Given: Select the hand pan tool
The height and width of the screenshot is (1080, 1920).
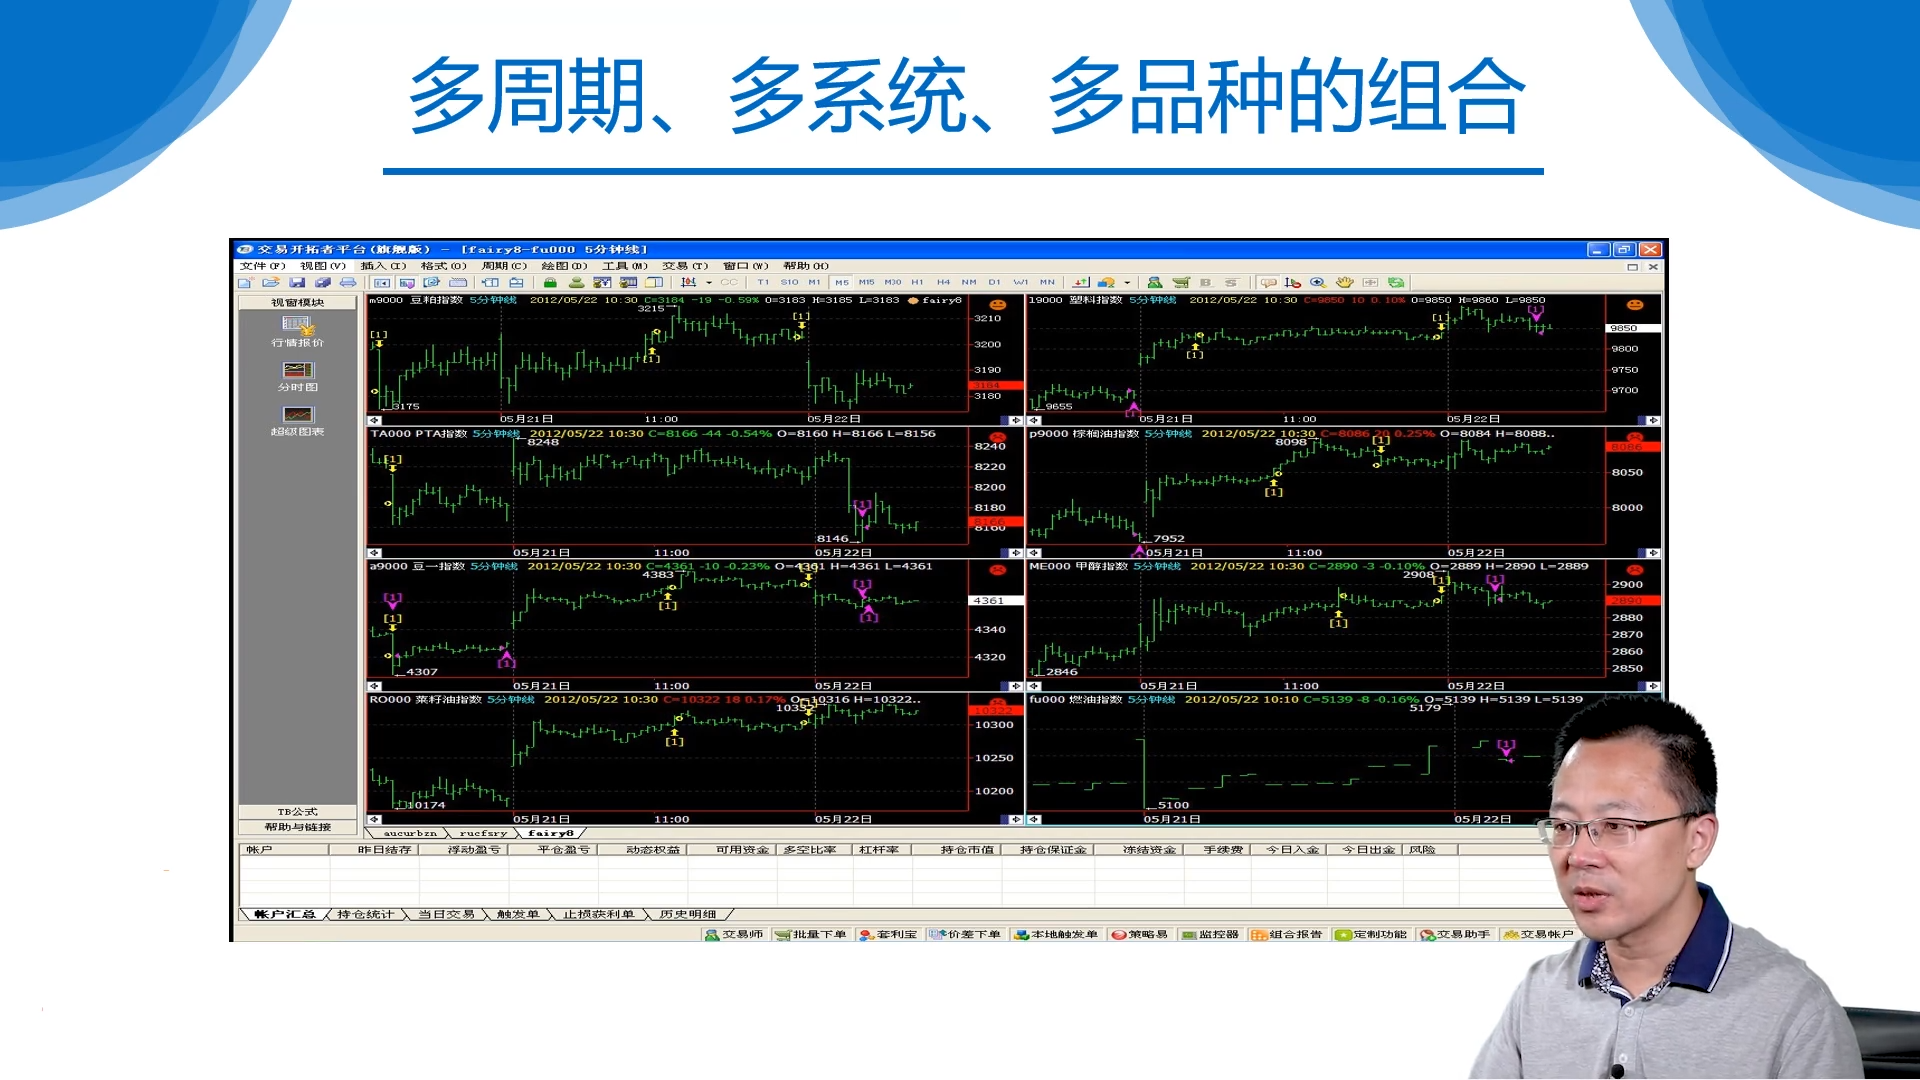Looking at the screenshot, I should (x=1345, y=283).
